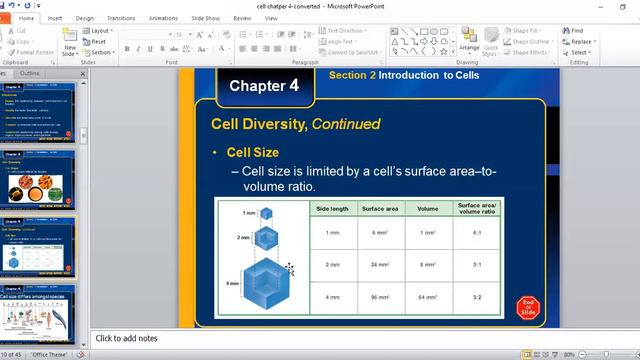The image size is (640, 360).
Task: Expand the shapes gallery More arrow
Action: tap(453, 52)
